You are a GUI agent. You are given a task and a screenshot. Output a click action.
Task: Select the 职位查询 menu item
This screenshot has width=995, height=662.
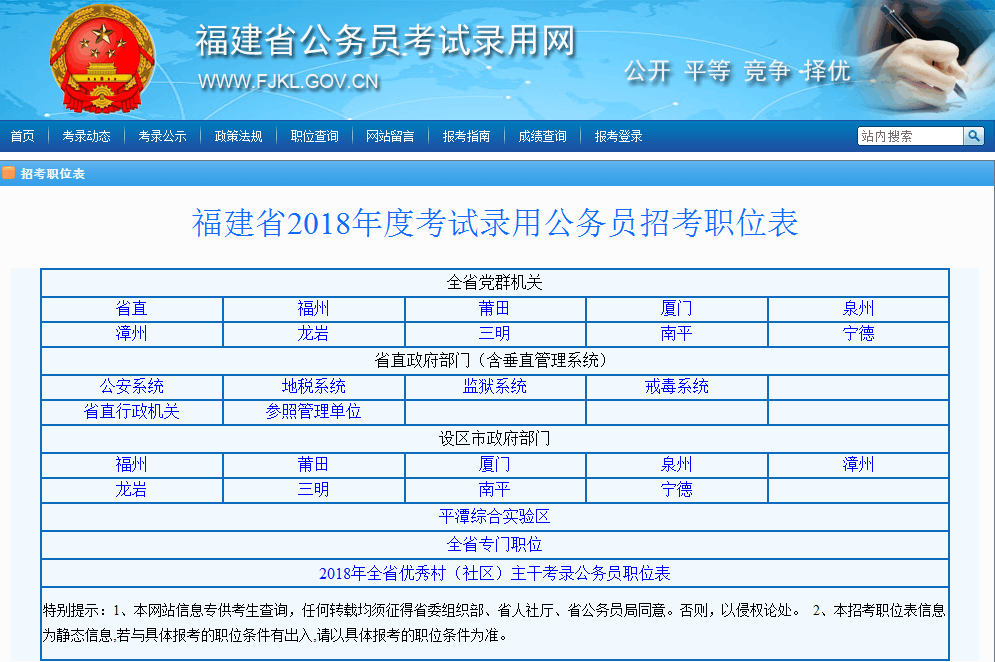(315, 136)
